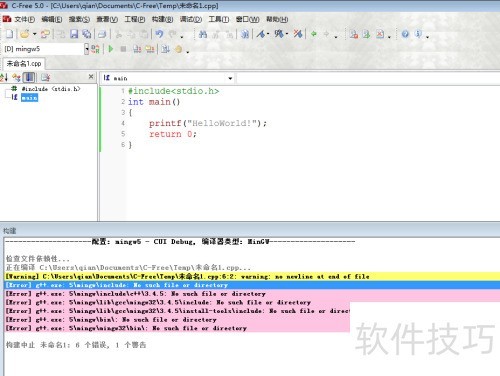Select the 未命名1.cpp file tab
The width and height of the screenshot is (500, 376).
click(x=24, y=63)
